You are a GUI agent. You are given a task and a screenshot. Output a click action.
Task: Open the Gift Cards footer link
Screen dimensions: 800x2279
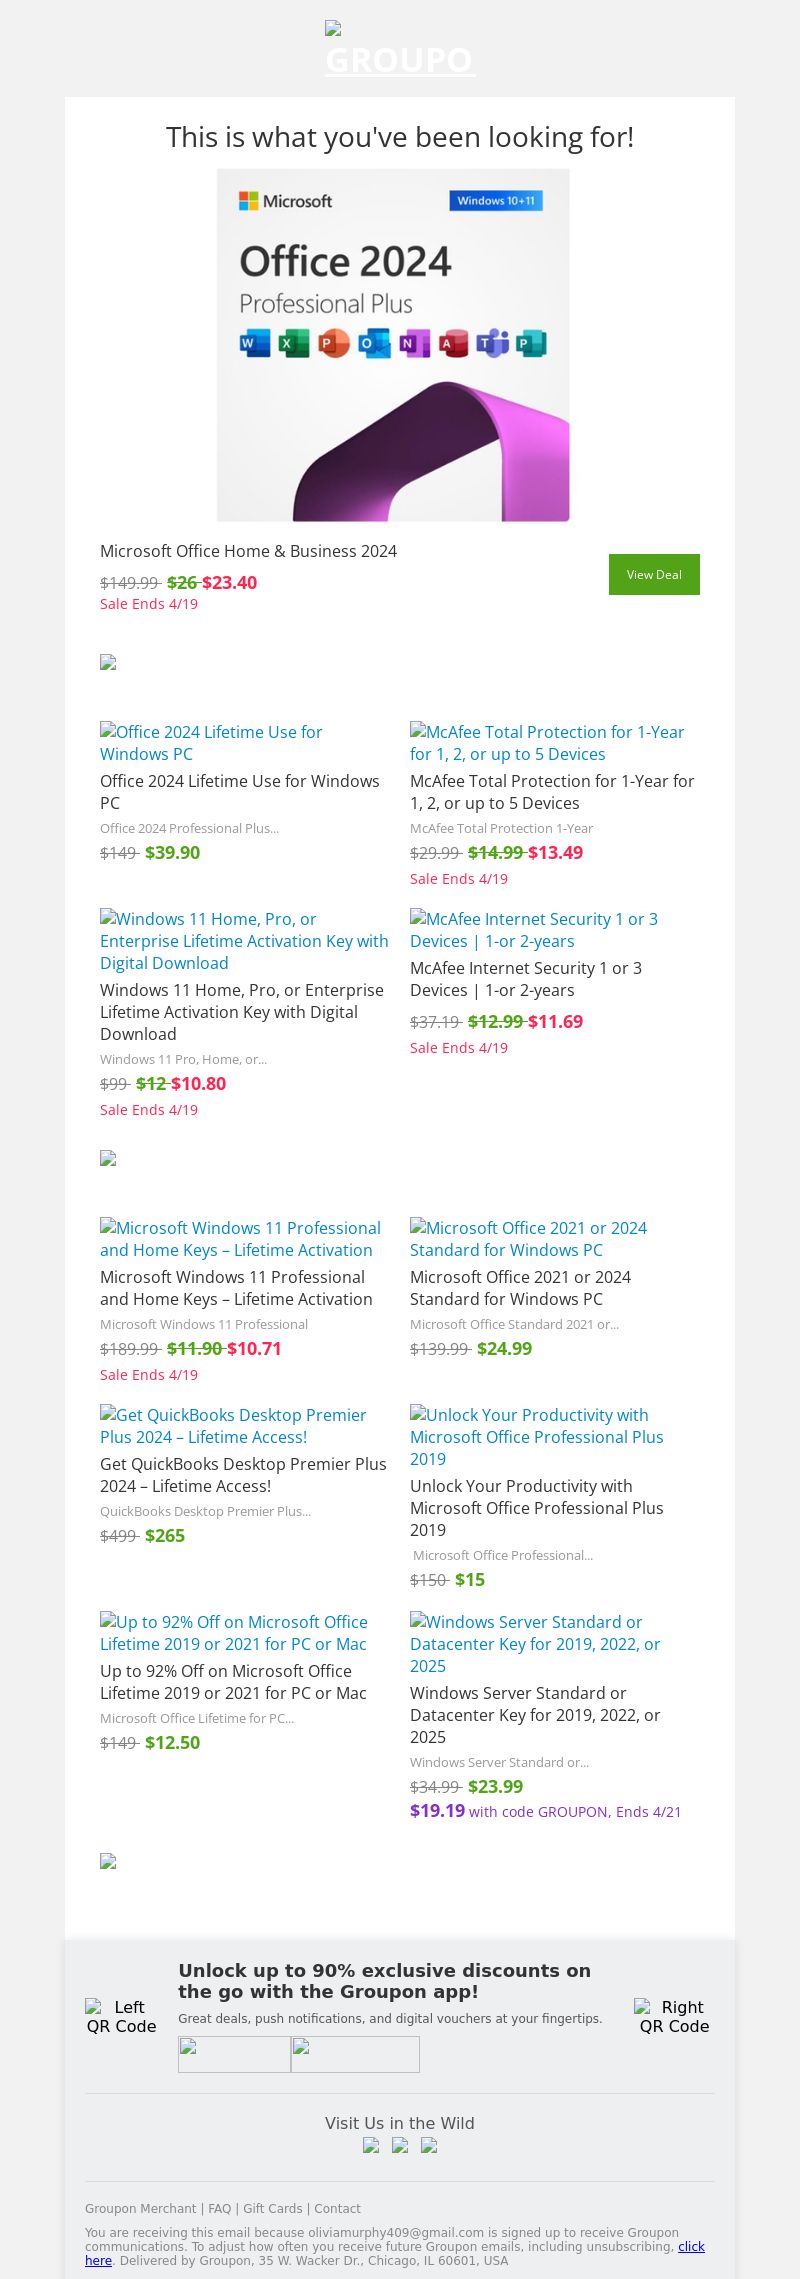click(x=272, y=2209)
